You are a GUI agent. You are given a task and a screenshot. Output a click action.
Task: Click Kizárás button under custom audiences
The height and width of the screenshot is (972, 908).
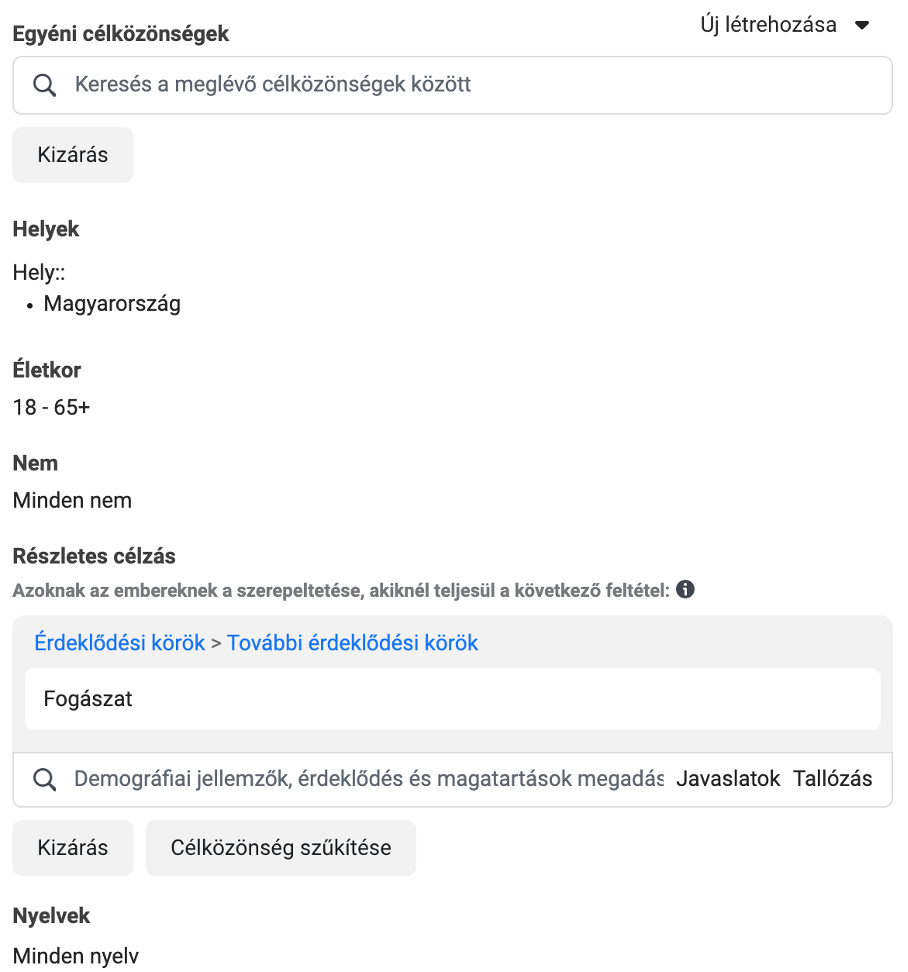pos(73,155)
